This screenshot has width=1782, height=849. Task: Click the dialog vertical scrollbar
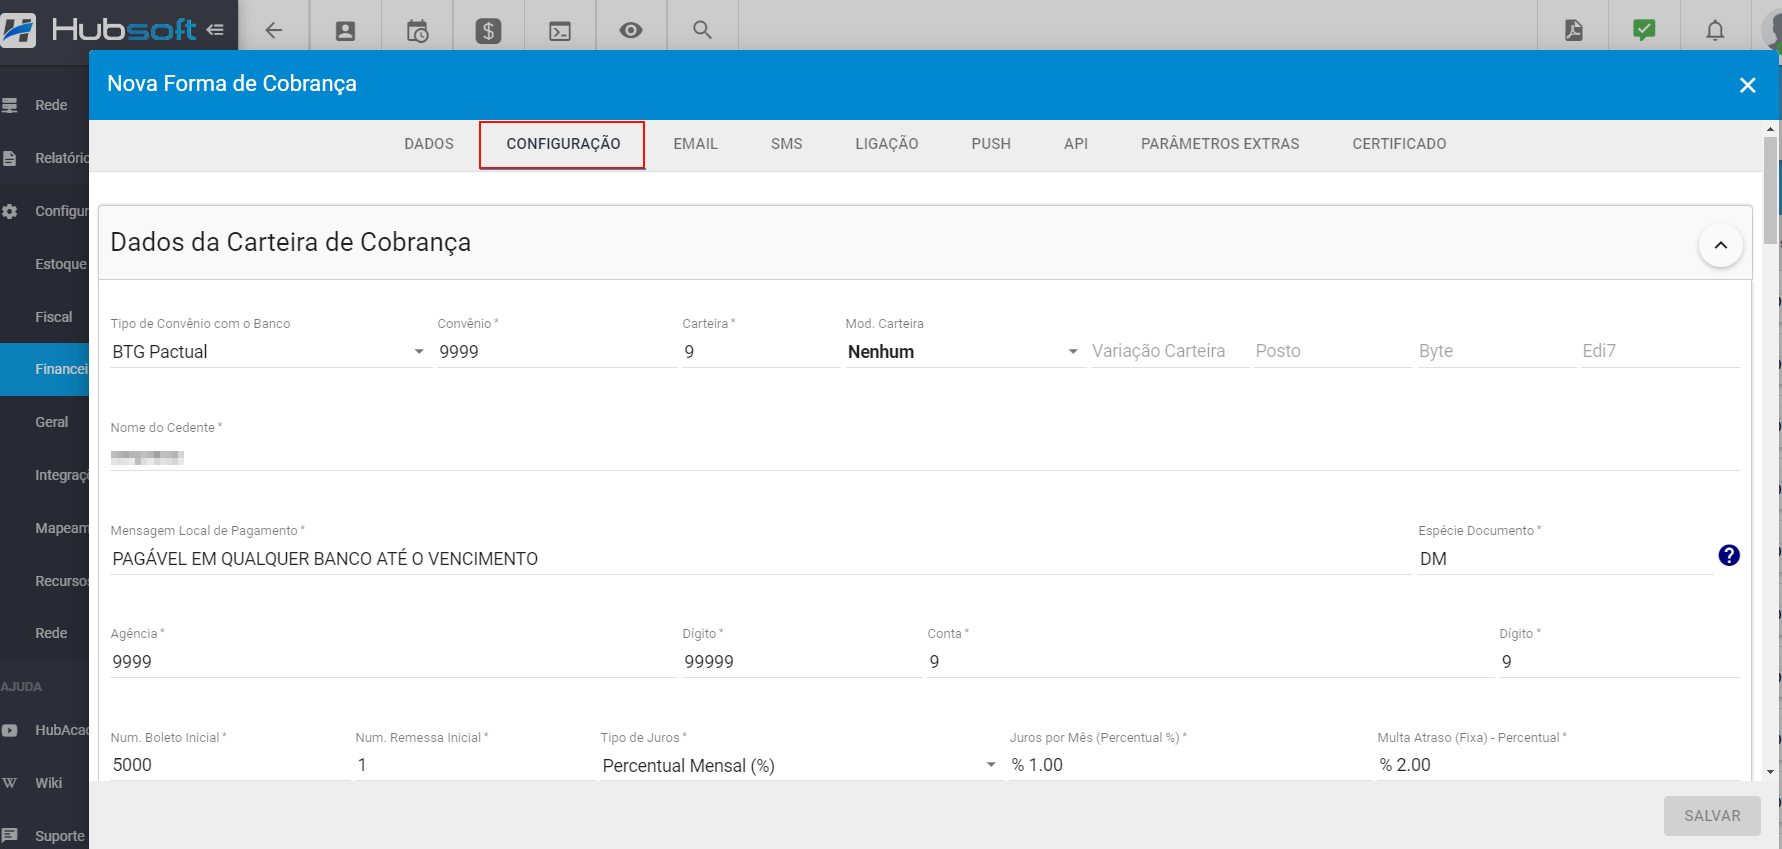(1770, 190)
